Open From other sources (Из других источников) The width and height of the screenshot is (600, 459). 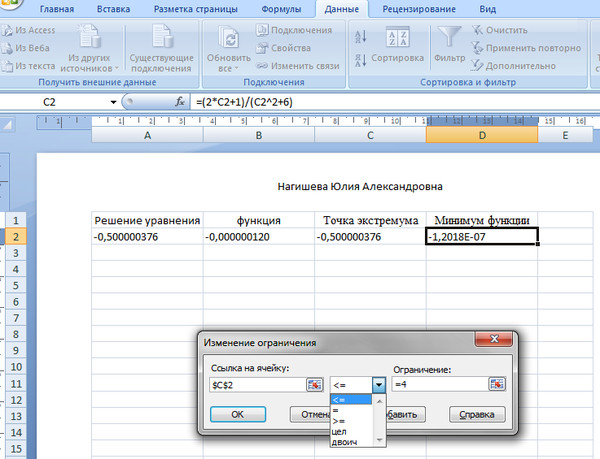pyautogui.click(x=90, y=48)
